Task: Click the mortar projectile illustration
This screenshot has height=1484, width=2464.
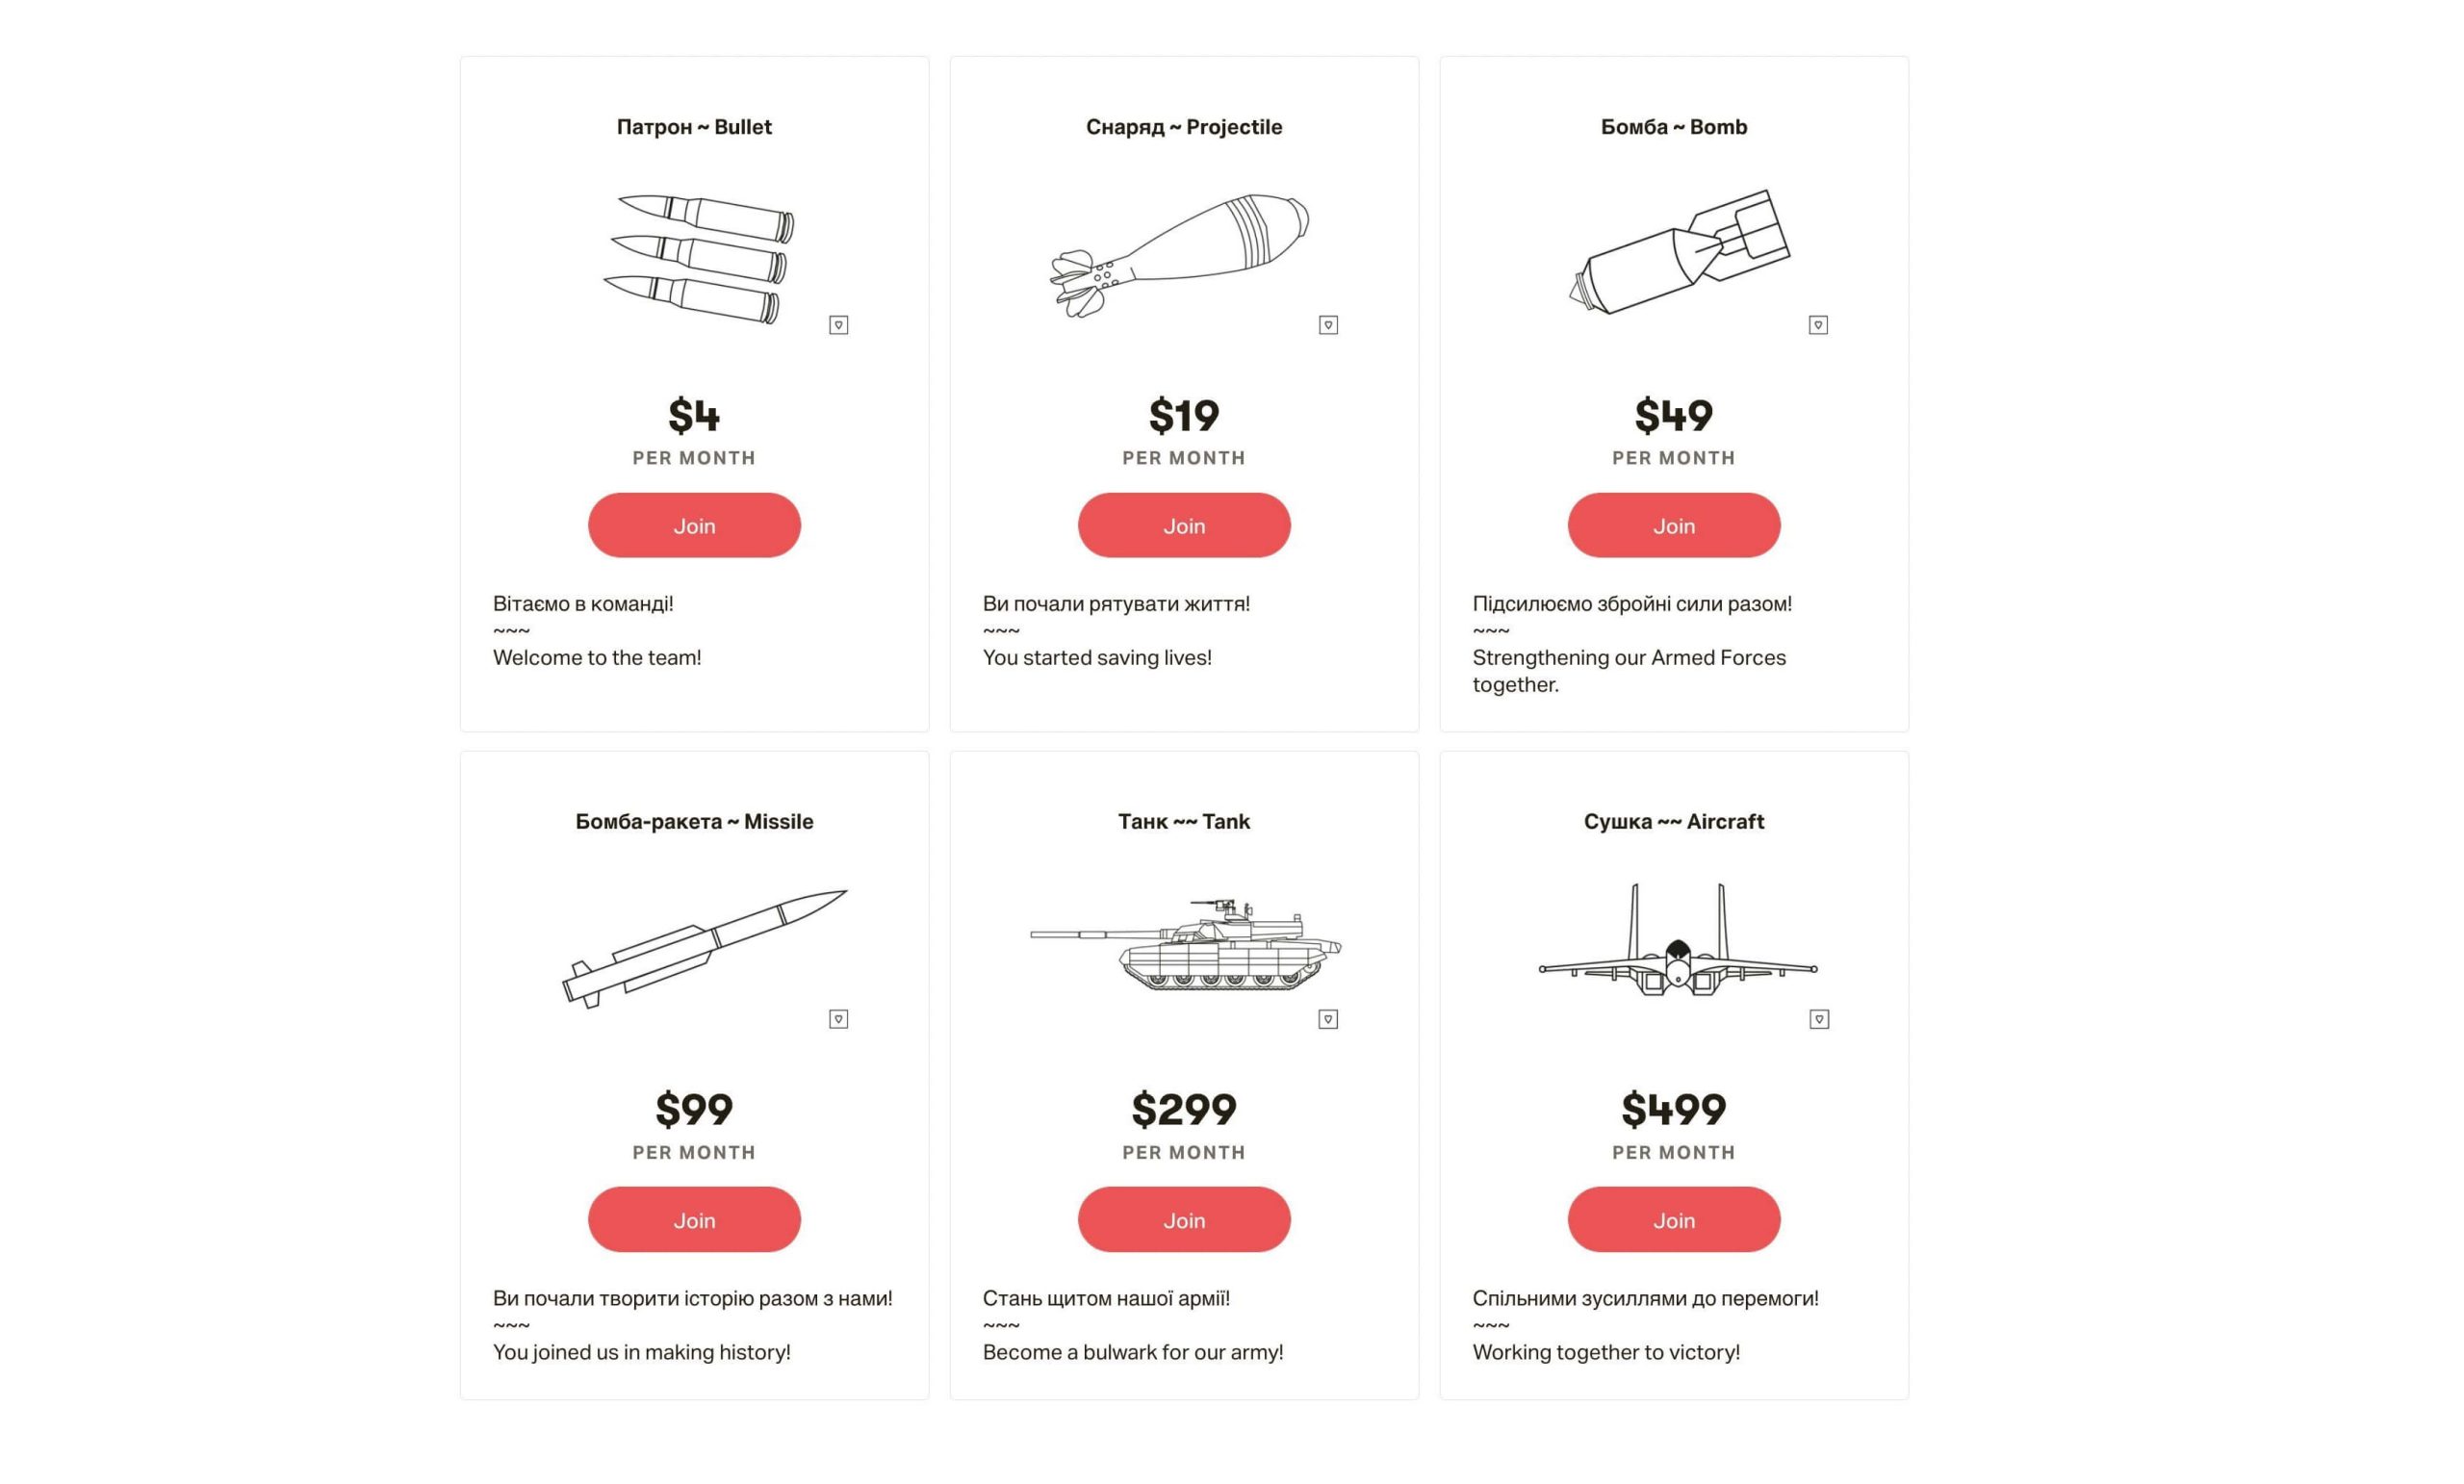Action: click(1180, 254)
